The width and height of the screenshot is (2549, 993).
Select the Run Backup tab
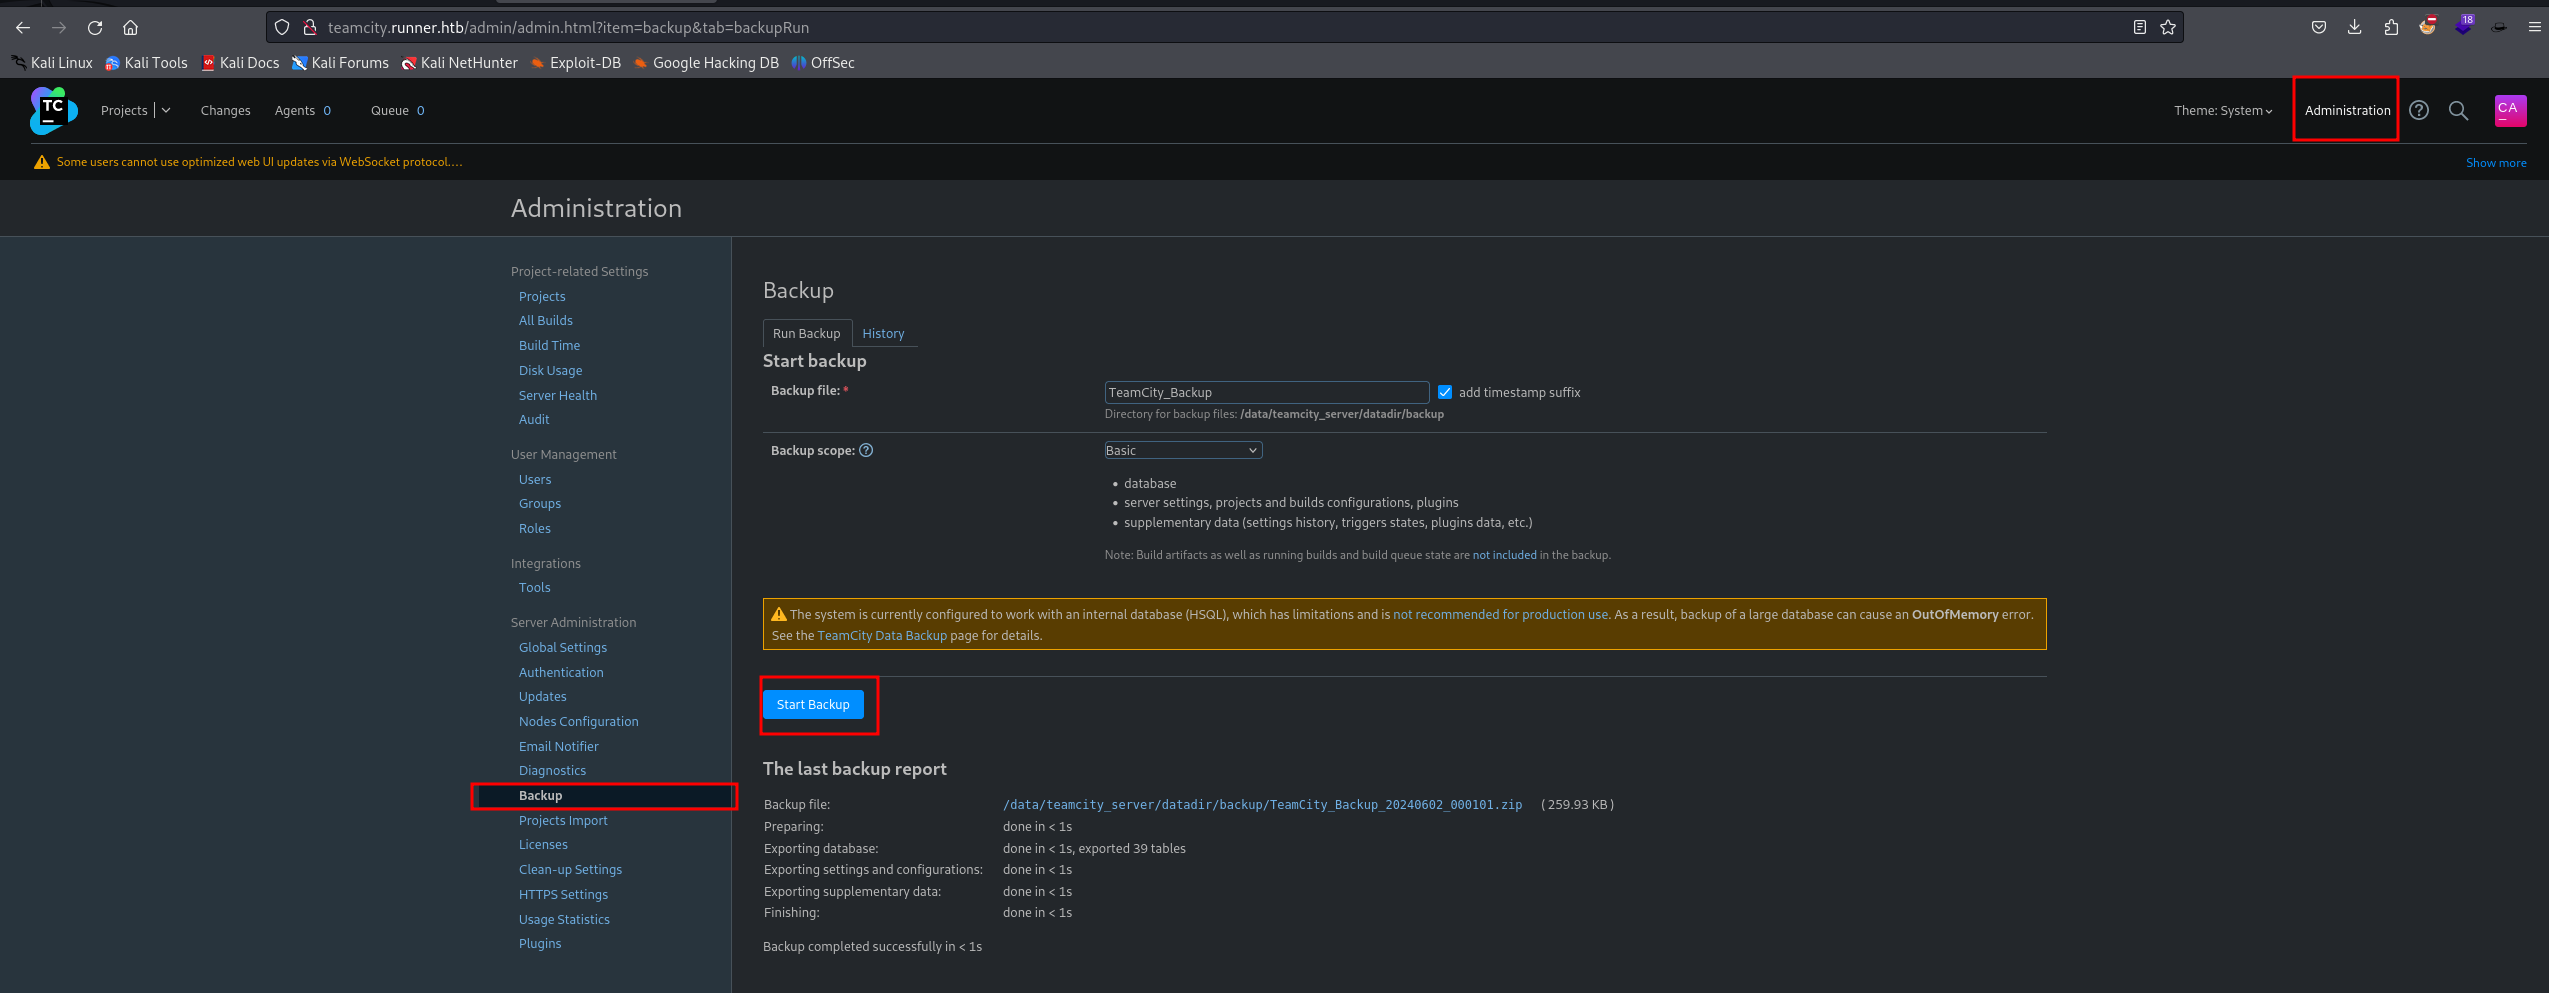tap(806, 334)
